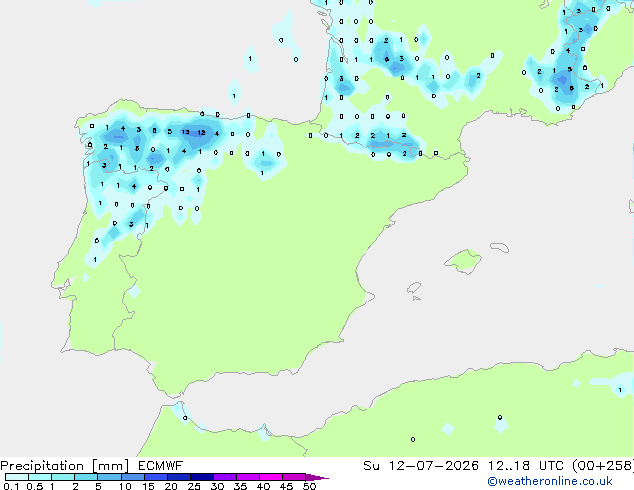
Task: Select the 25–30 mm navy legend swatch
Action: click(x=201, y=477)
